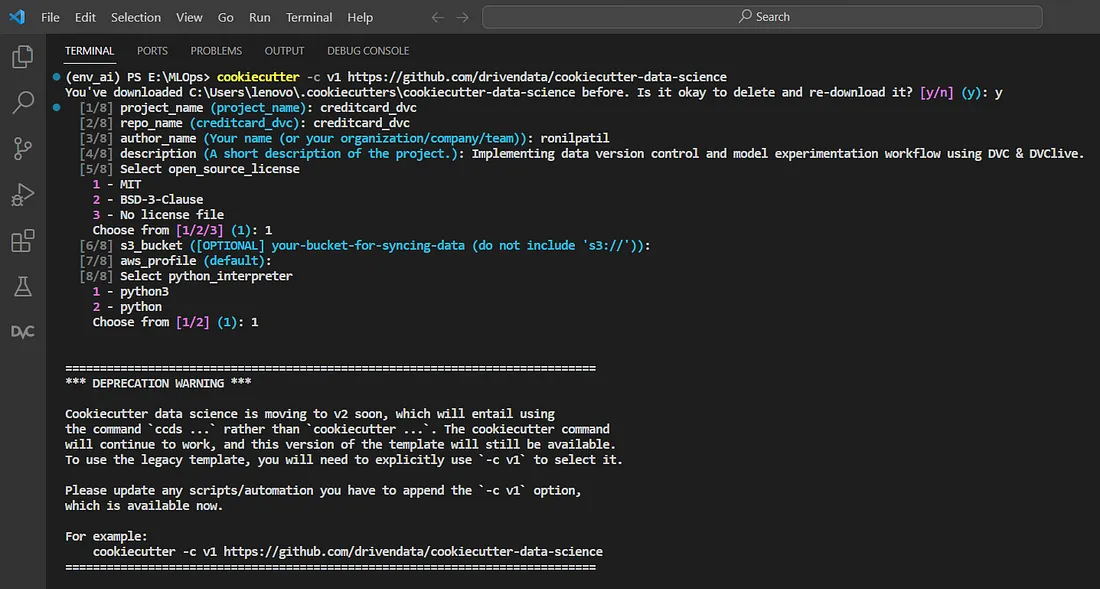Open the Testing flask view

pos(23,286)
